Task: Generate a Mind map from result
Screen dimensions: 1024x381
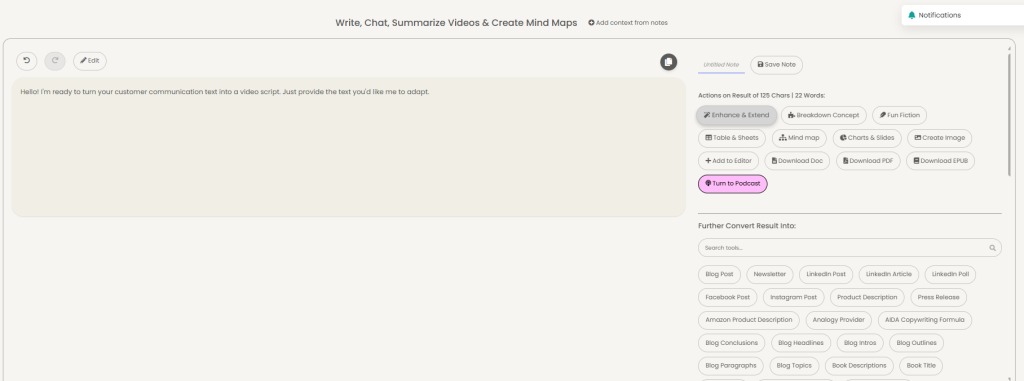Action: coord(799,138)
